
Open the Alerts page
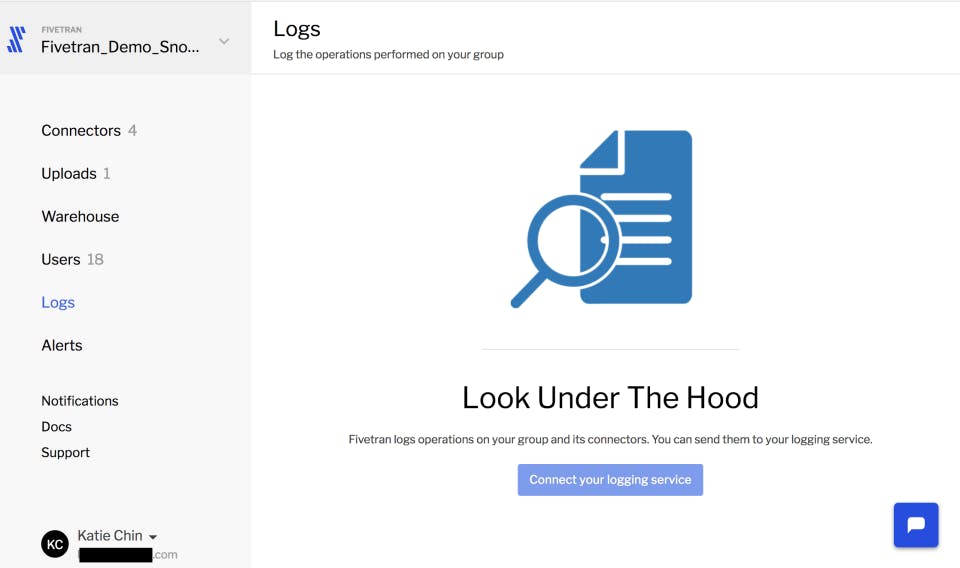click(62, 345)
